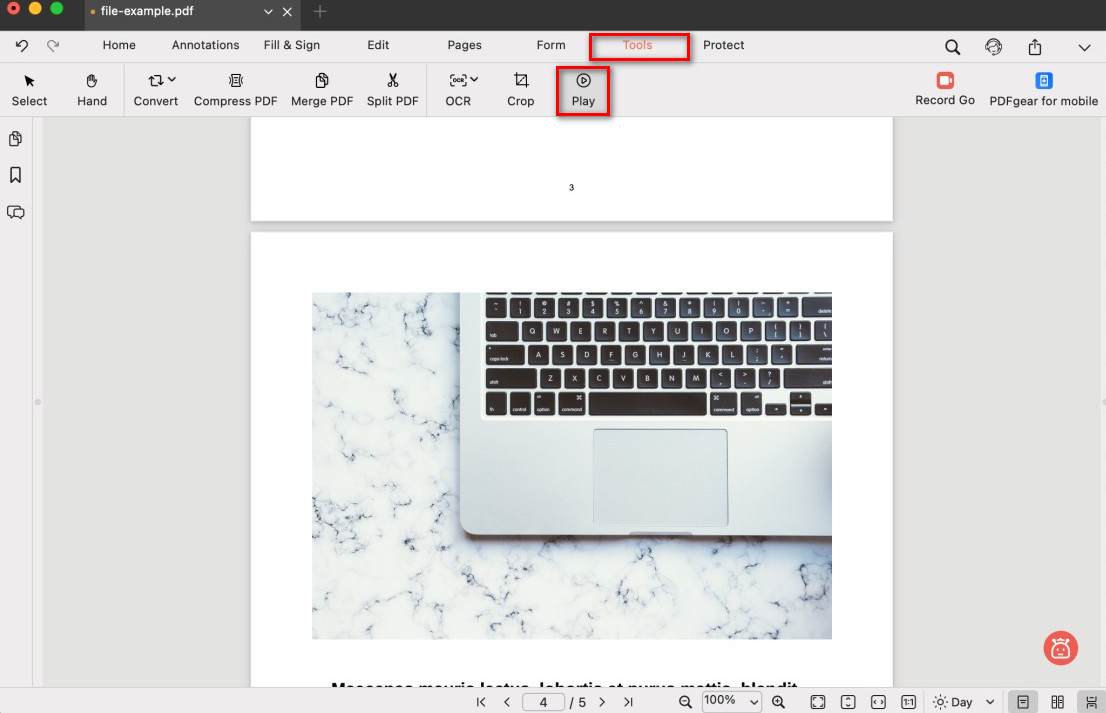1106x713 pixels.
Task: Open the Split PDF scissors tool
Action: coord(392,81)
